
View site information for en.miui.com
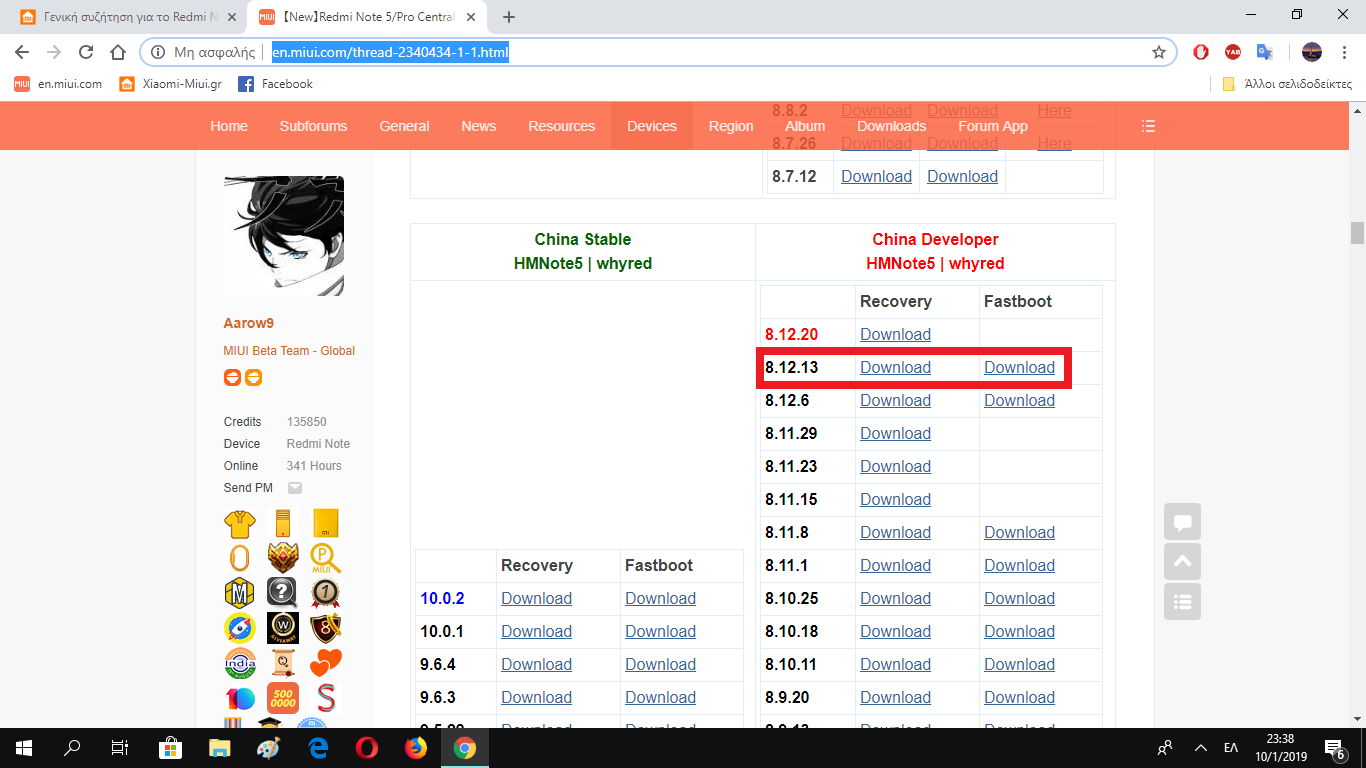158,52
